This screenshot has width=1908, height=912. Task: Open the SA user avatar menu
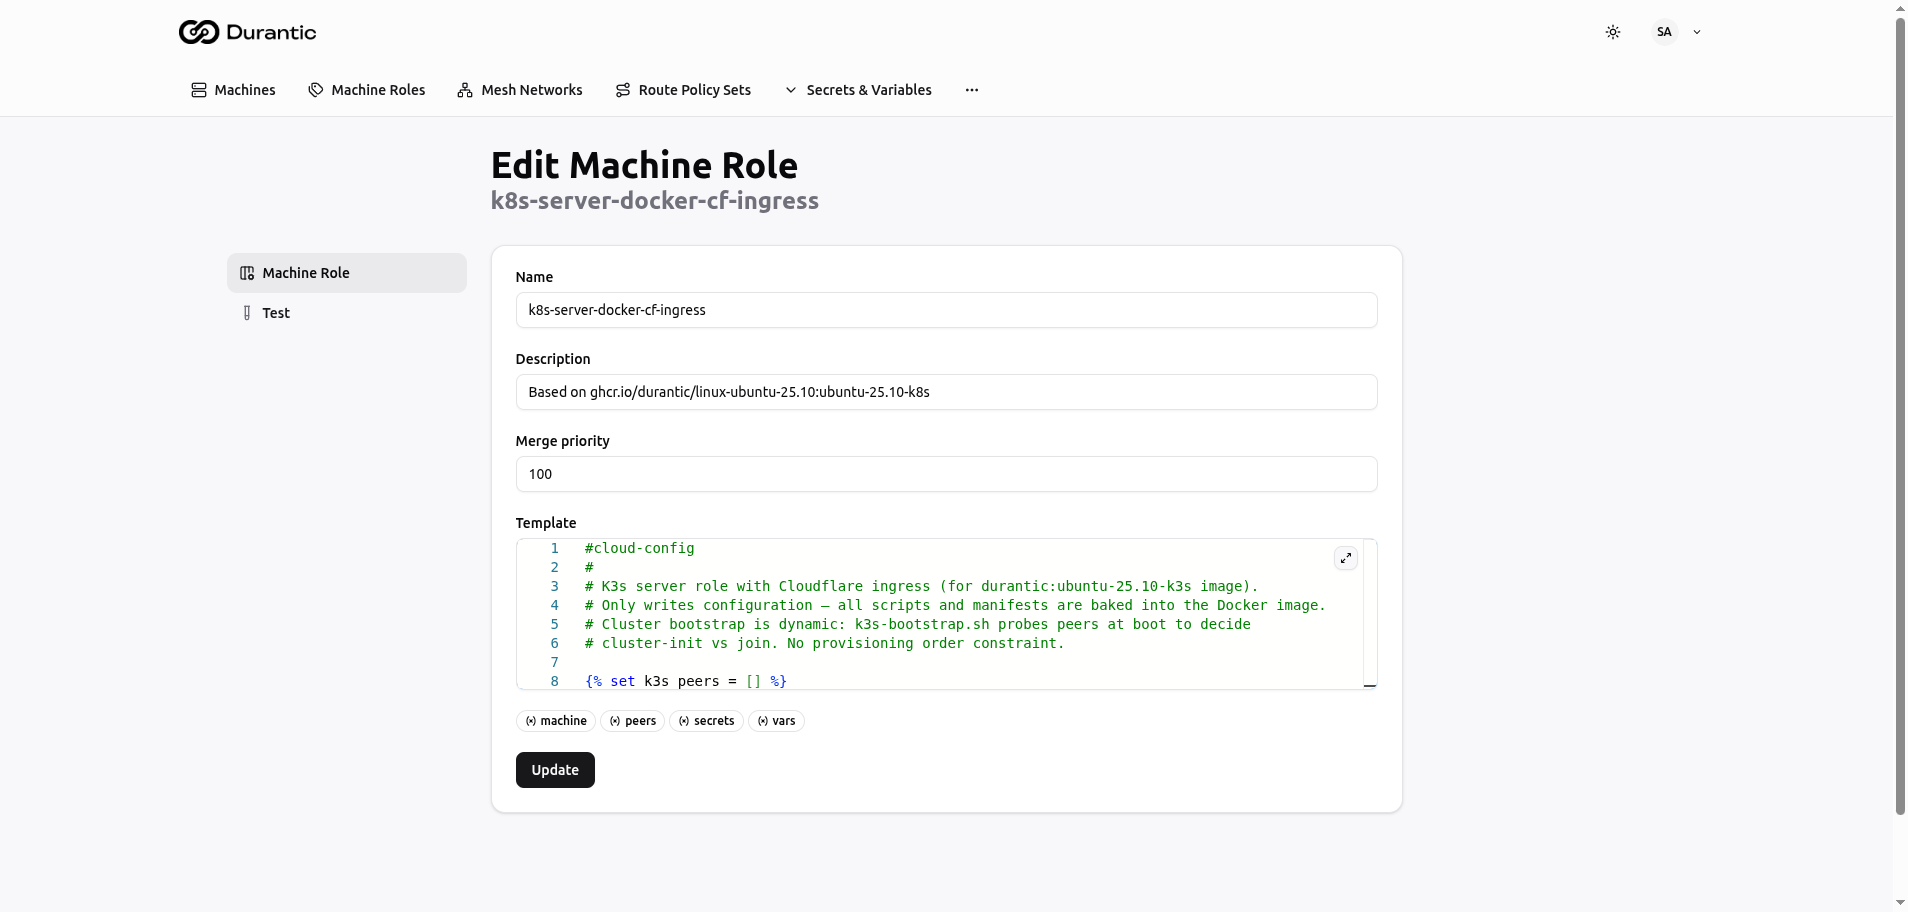pyautogui.click(x=1664, y=32)
